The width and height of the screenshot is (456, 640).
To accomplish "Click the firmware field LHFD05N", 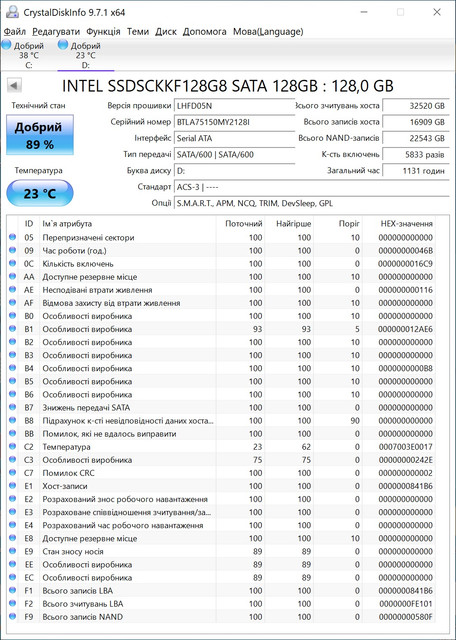I will point(234,106).
